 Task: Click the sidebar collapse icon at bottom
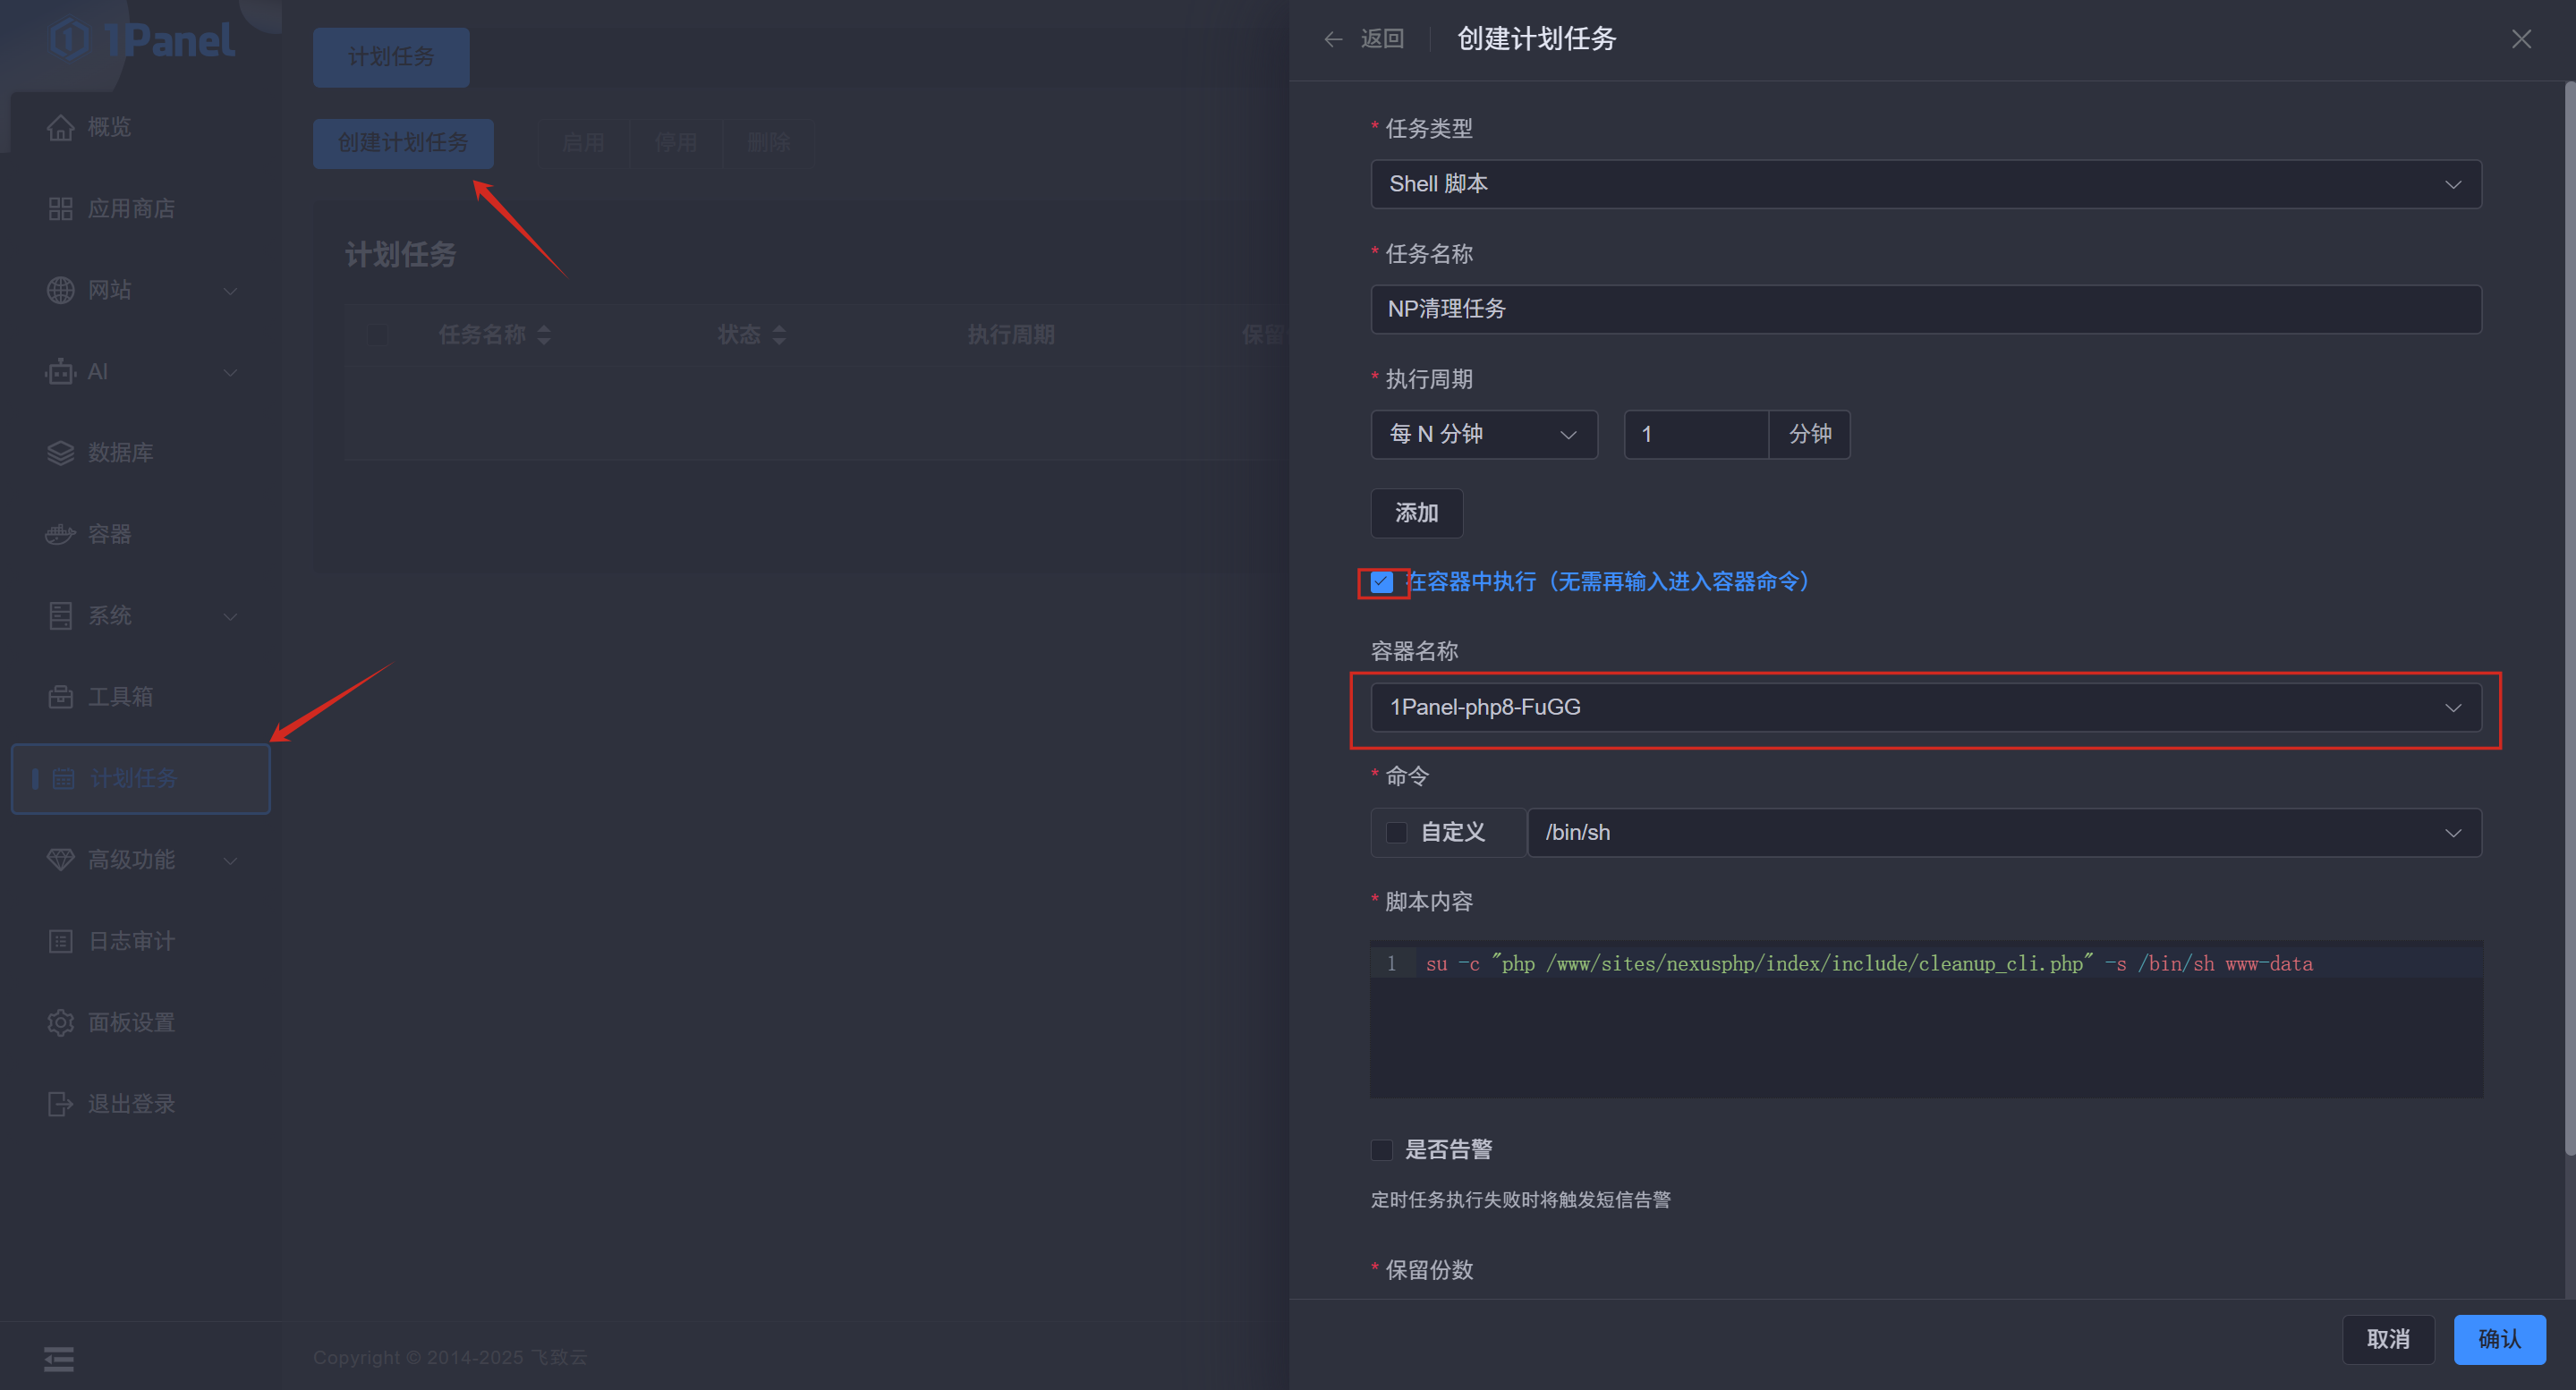click(x=58, y=1358)
